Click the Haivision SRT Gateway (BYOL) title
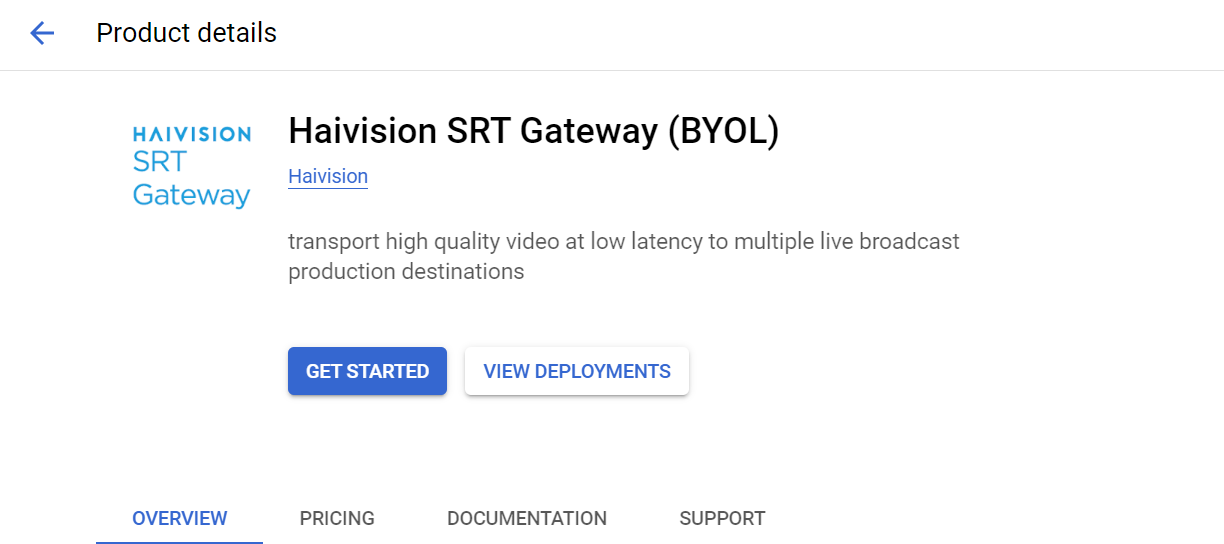 click(x=533, y=131)
